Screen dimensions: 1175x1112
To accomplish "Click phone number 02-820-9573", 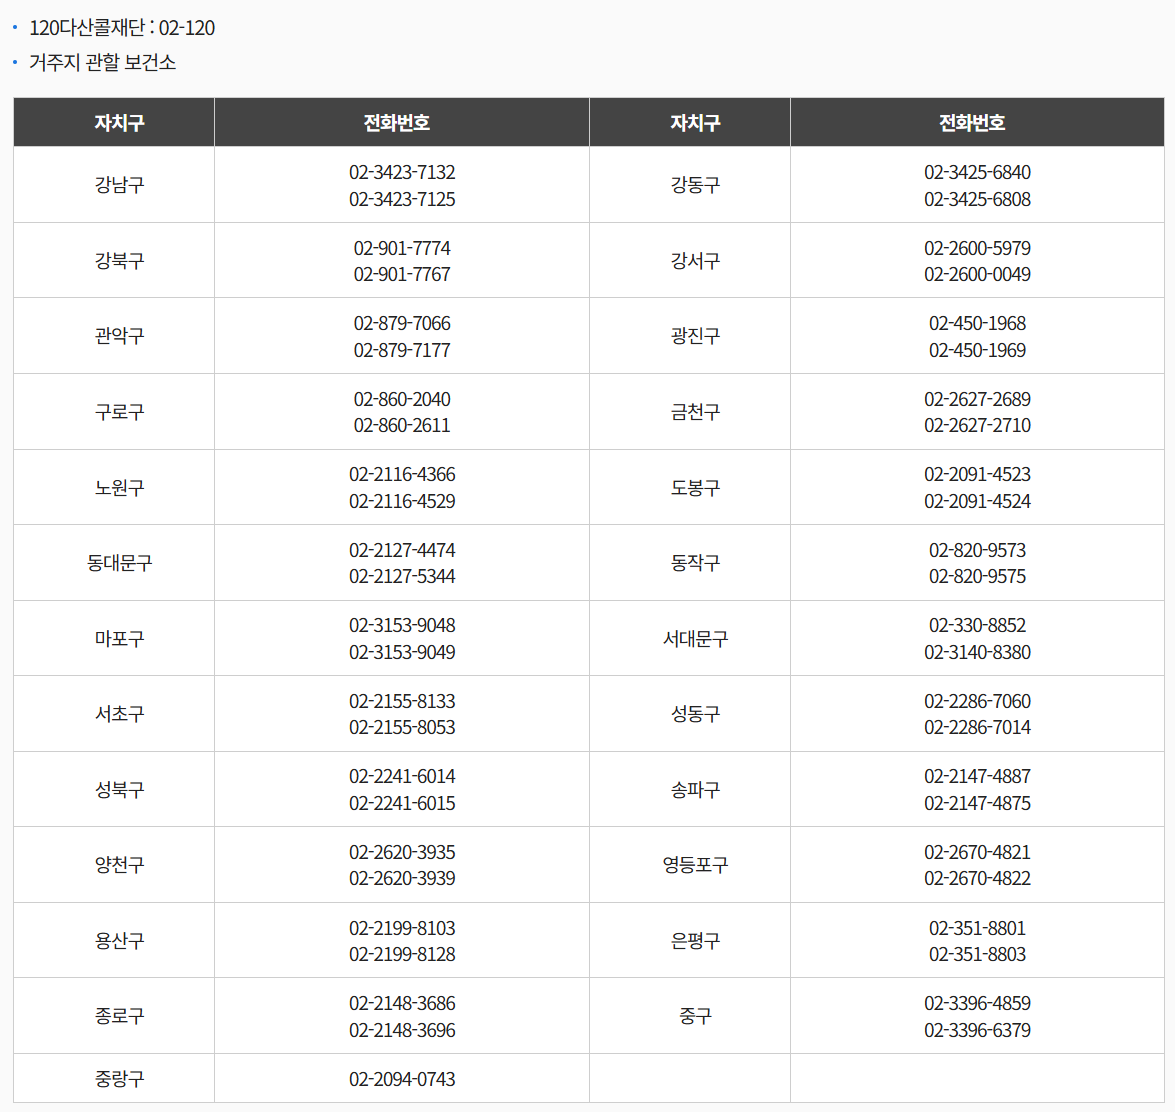I will point(977,550).
